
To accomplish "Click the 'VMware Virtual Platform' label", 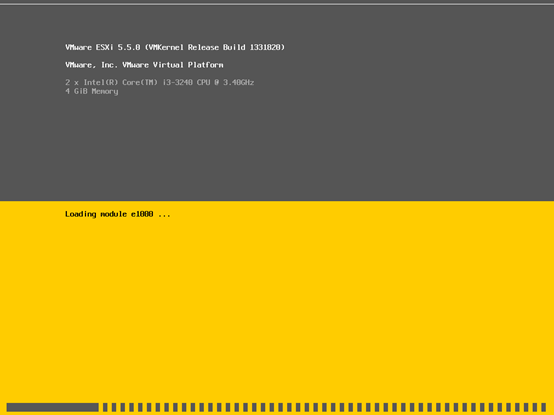I will (173, 65).
